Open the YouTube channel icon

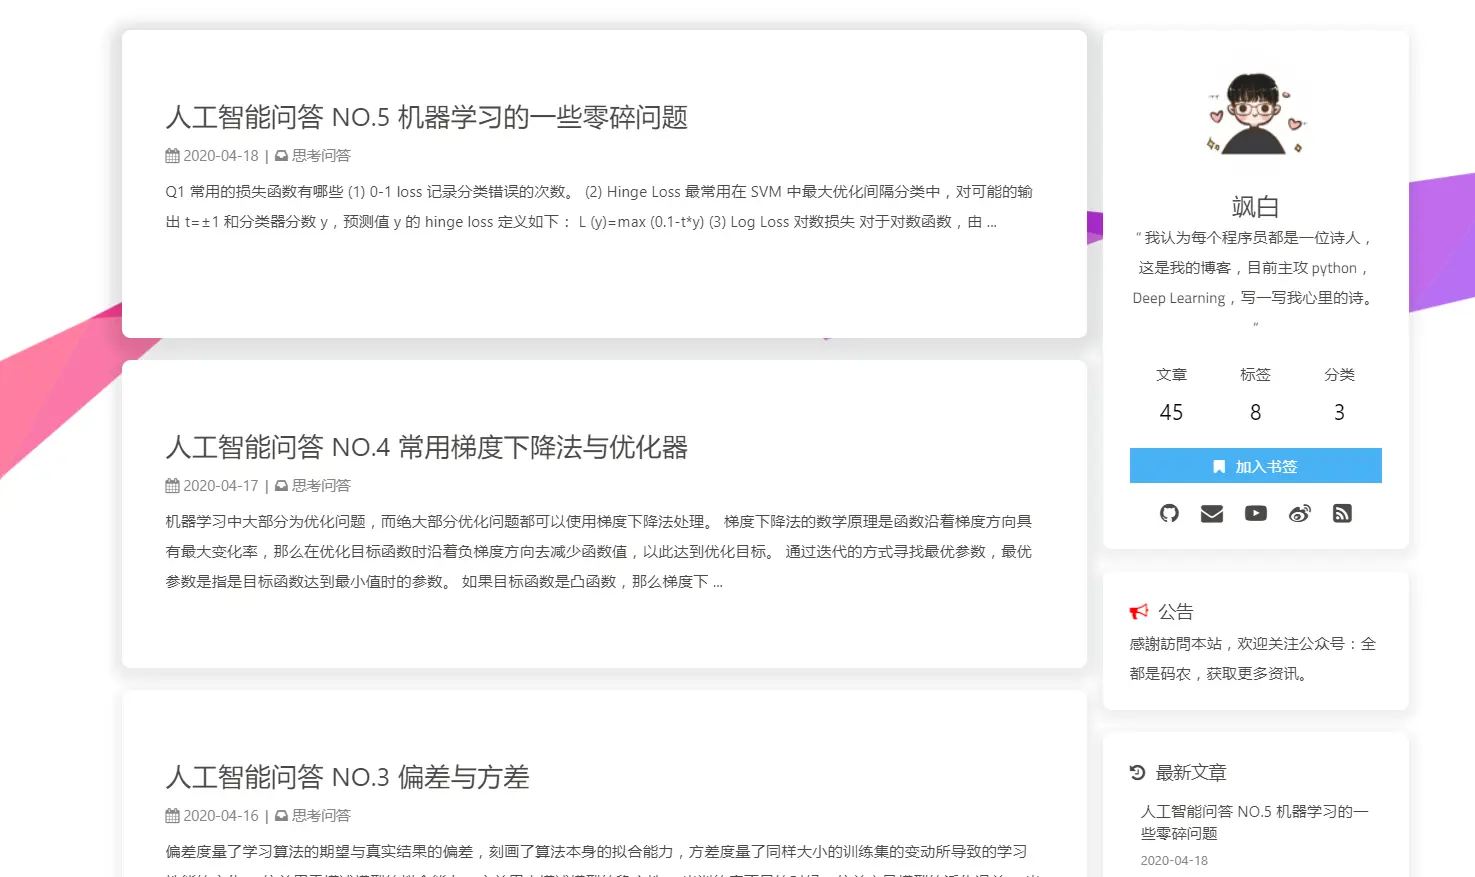[x=1256, y=513]
